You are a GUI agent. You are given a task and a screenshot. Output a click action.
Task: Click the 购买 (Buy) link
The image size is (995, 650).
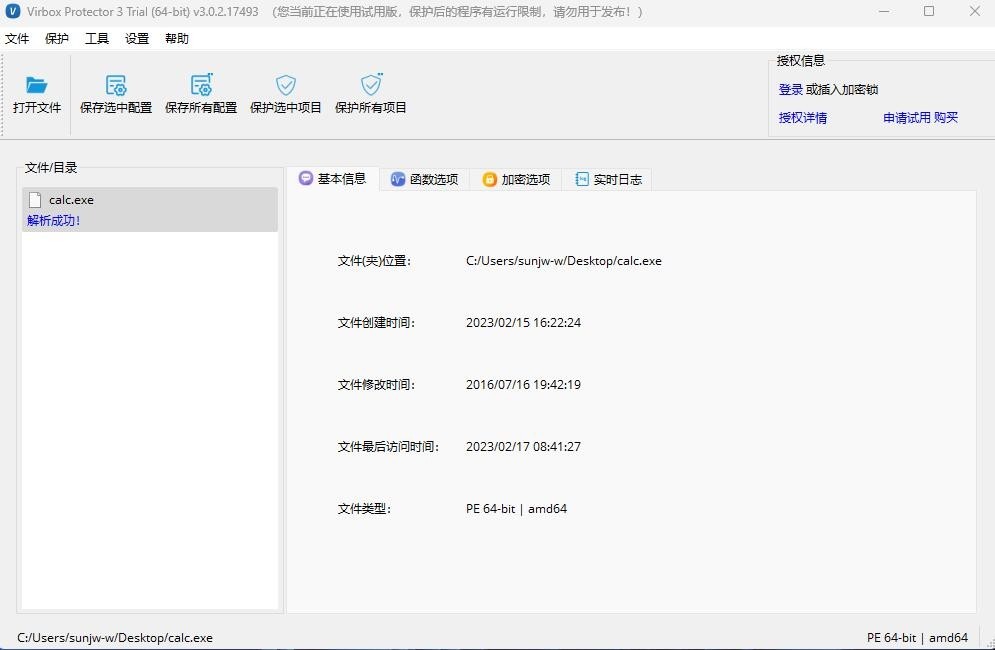click(x=946, y=118)
